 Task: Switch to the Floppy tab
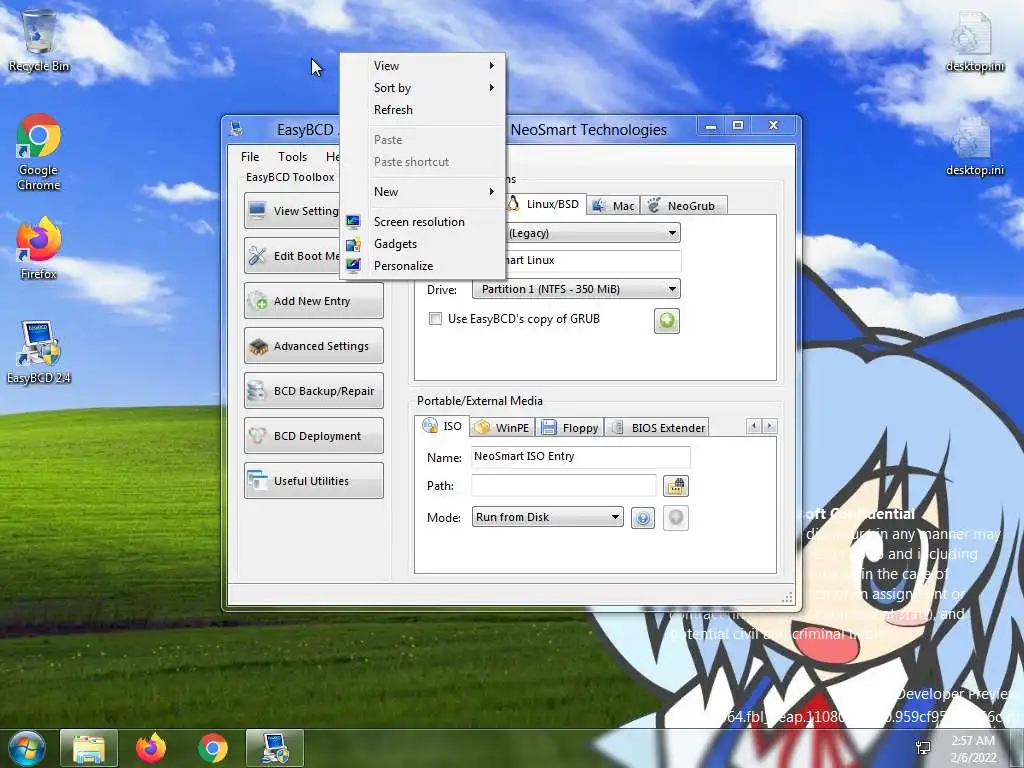(569, 428)
